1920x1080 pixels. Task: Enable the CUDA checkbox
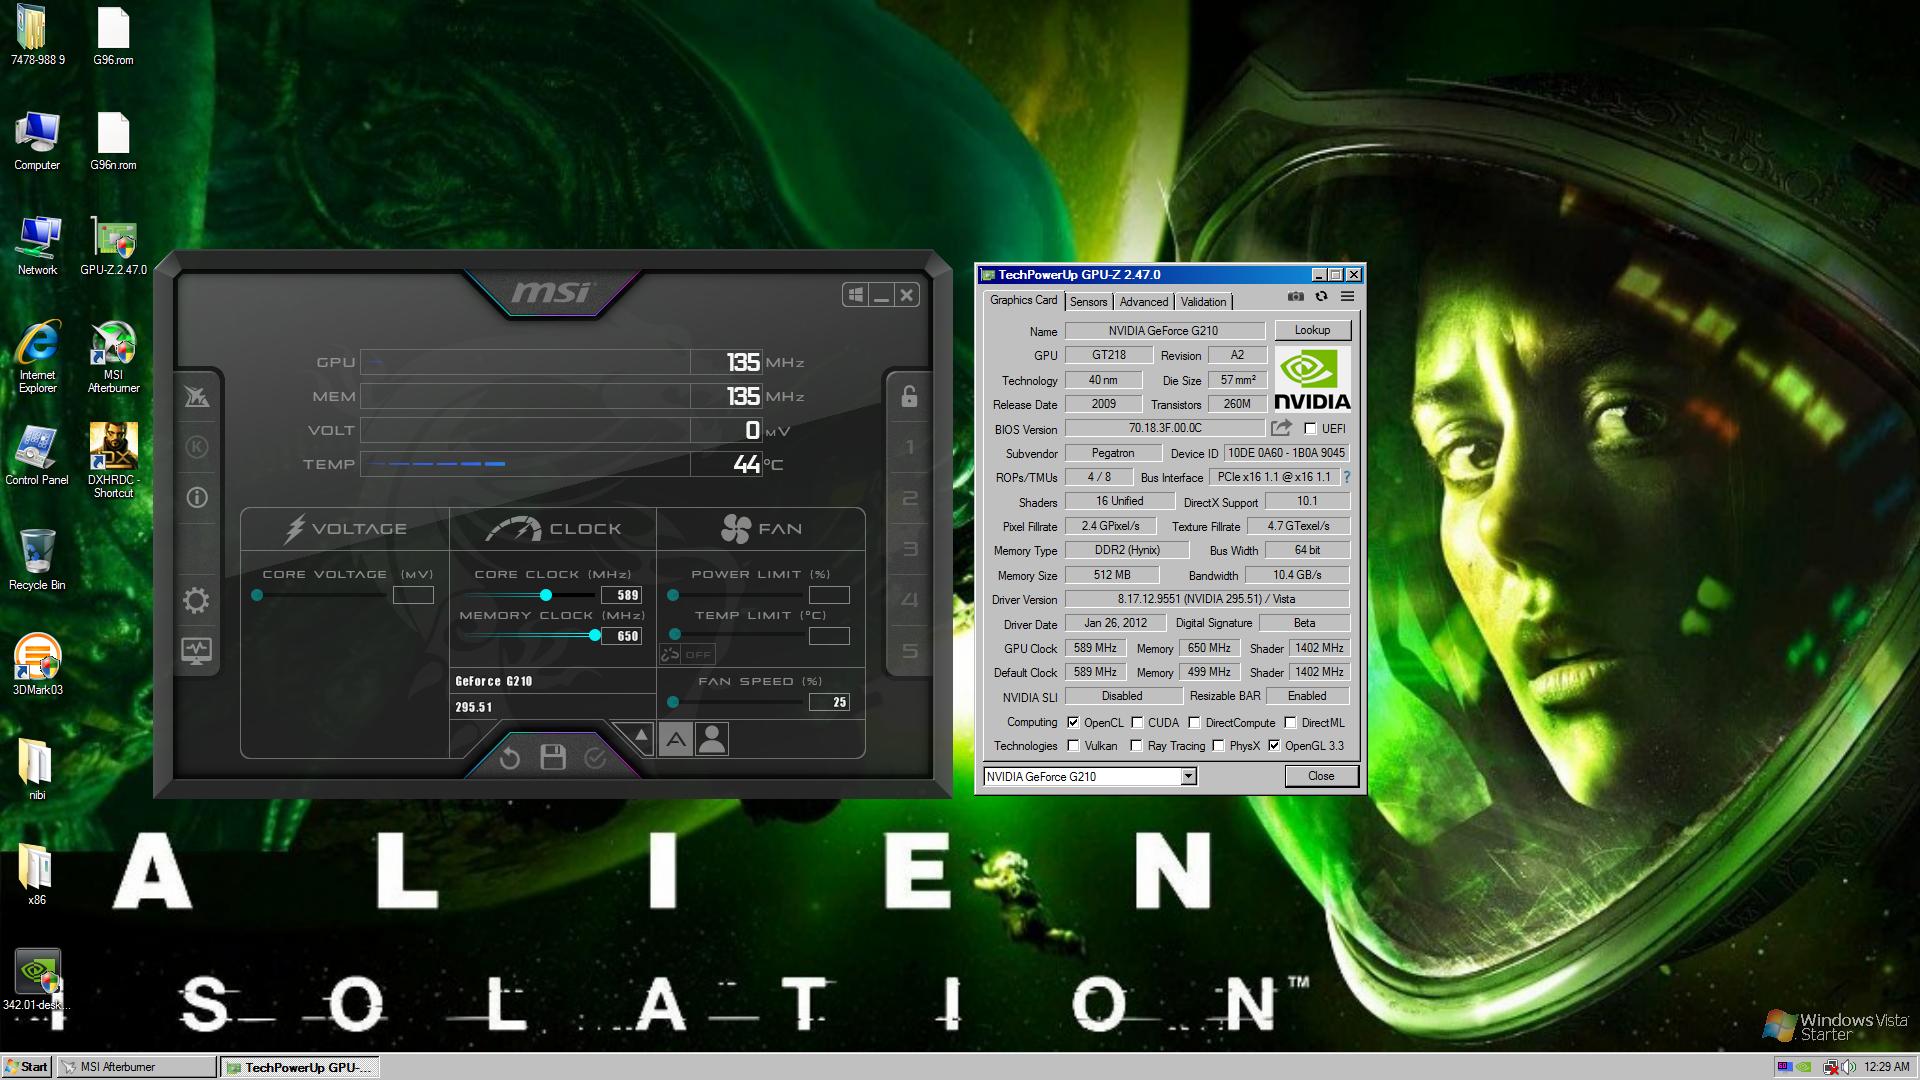coord(1137,722)
